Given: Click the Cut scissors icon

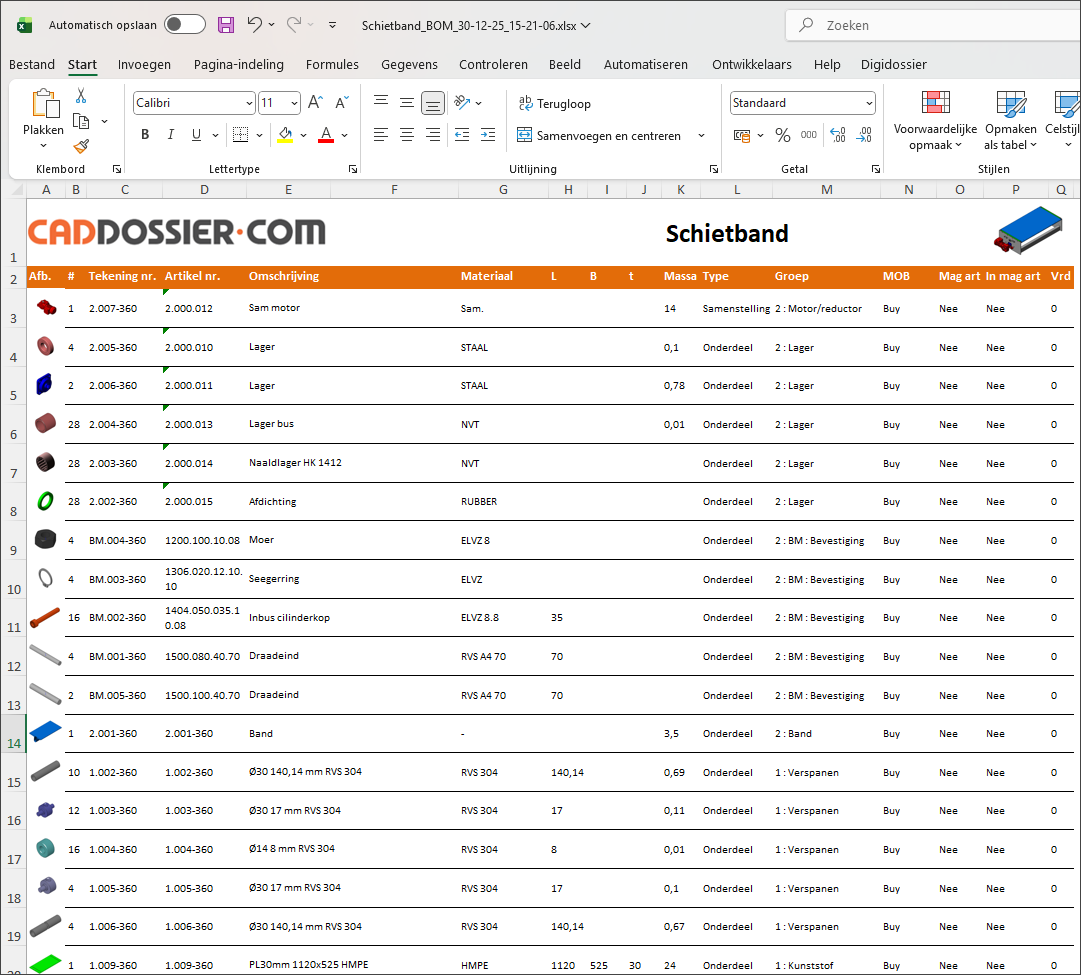Looking at the screenshot, I should pyautogui.click(x=81, y=96).
